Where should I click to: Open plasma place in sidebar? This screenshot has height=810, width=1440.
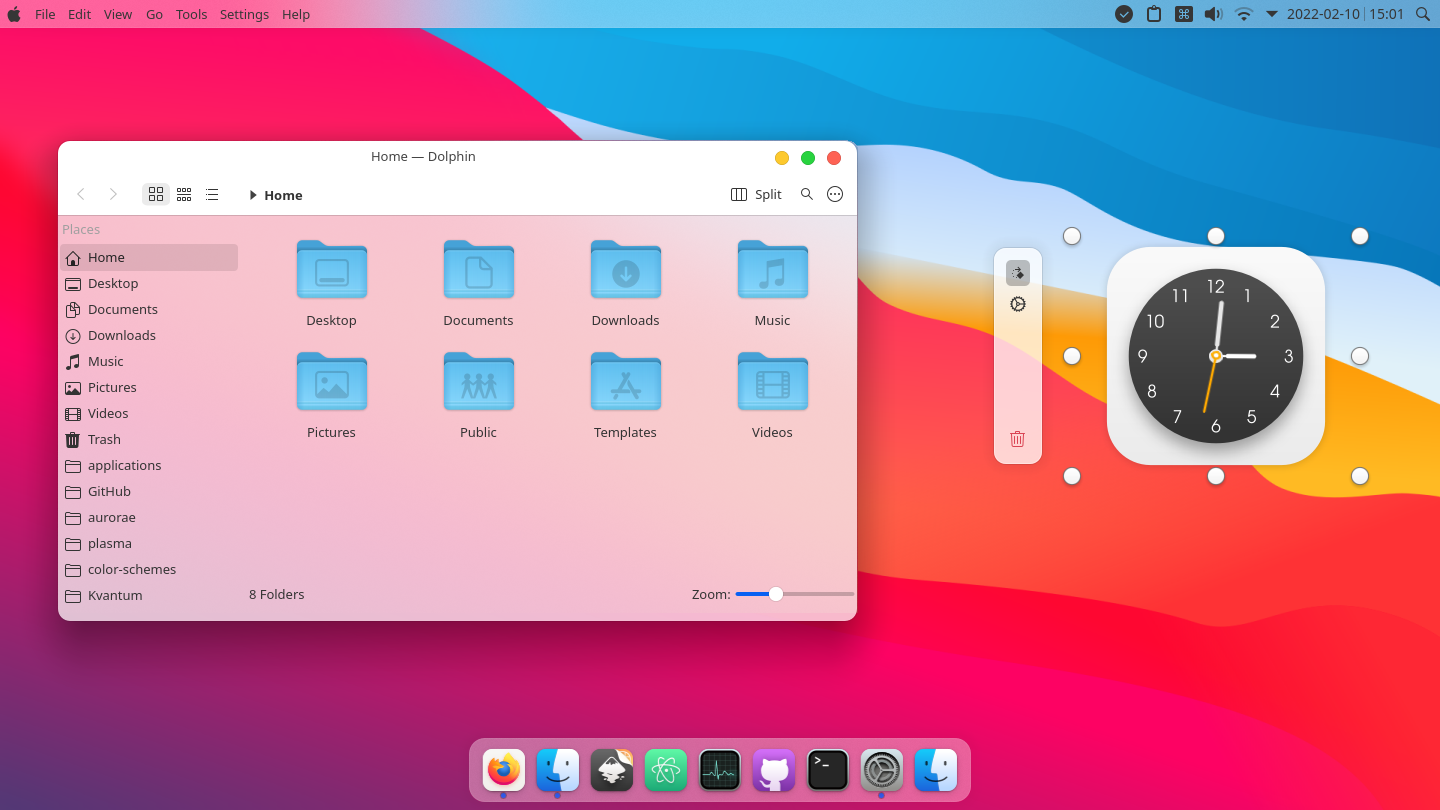[149, 543]
